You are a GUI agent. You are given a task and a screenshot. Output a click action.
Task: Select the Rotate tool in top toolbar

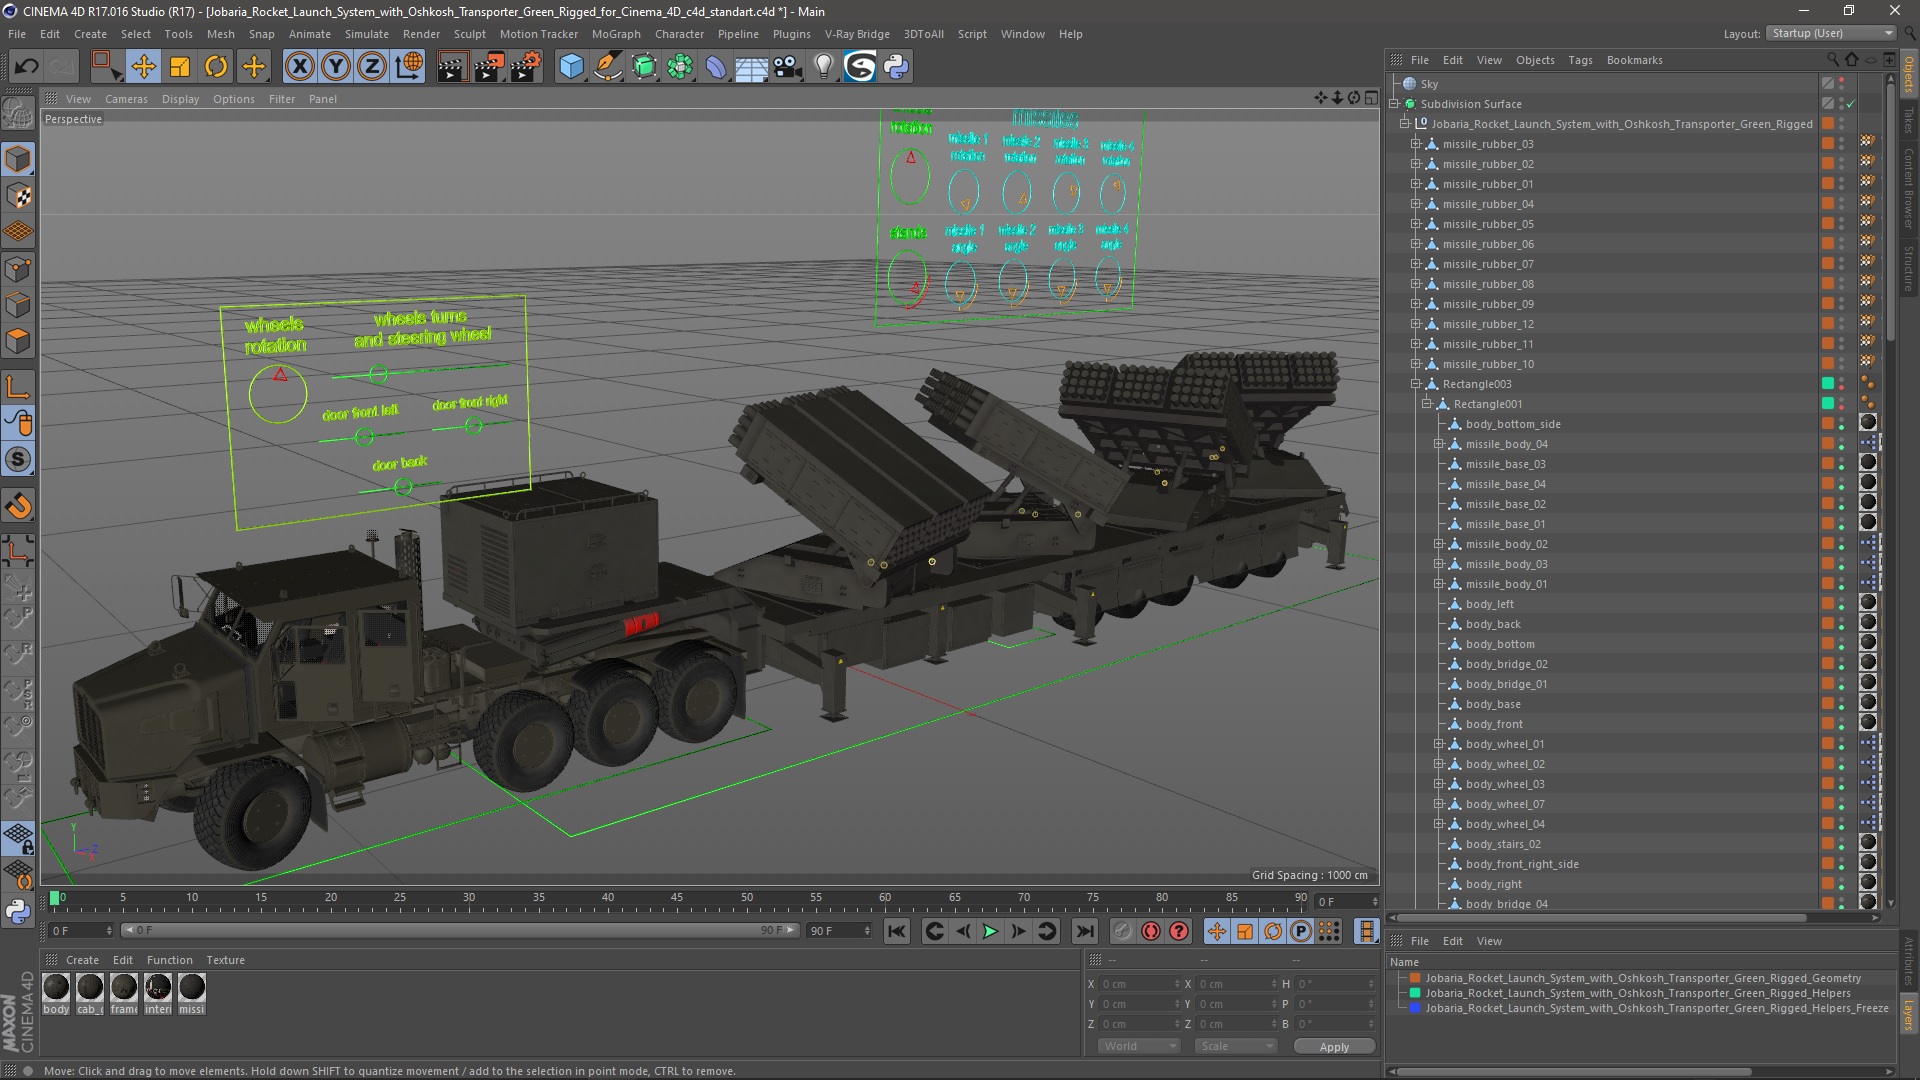click(x=216, y=67)
